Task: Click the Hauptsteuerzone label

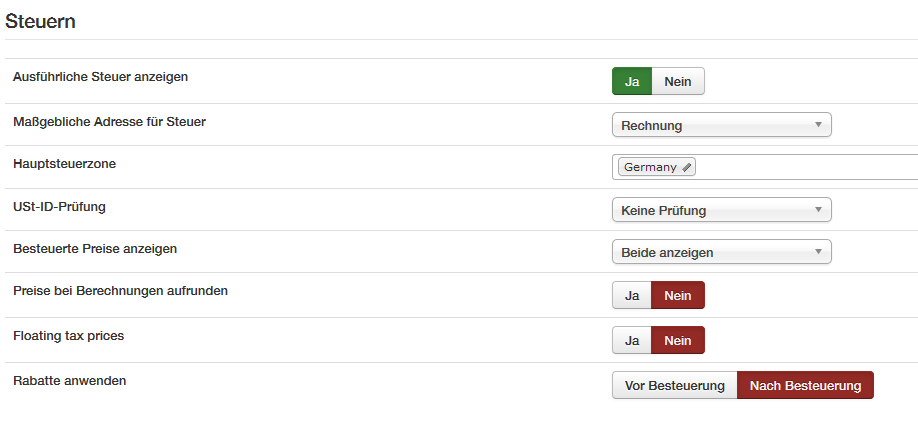Action: coord(64,163)
